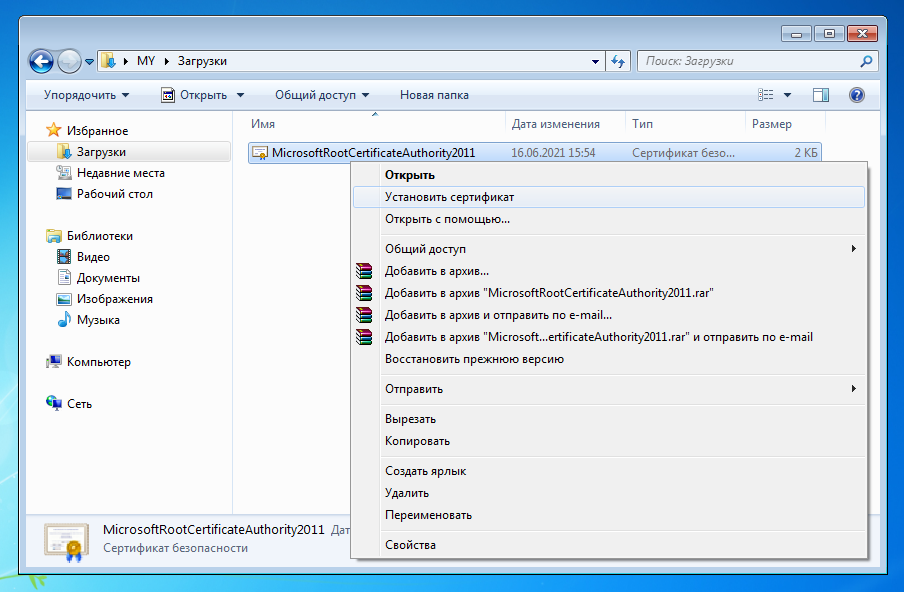Image resolution: width=904 pixels, height=592 pixels.
Task: Open the Общий доступ toolbar menu
Action: pyautogui.click(x=322, y=95)
